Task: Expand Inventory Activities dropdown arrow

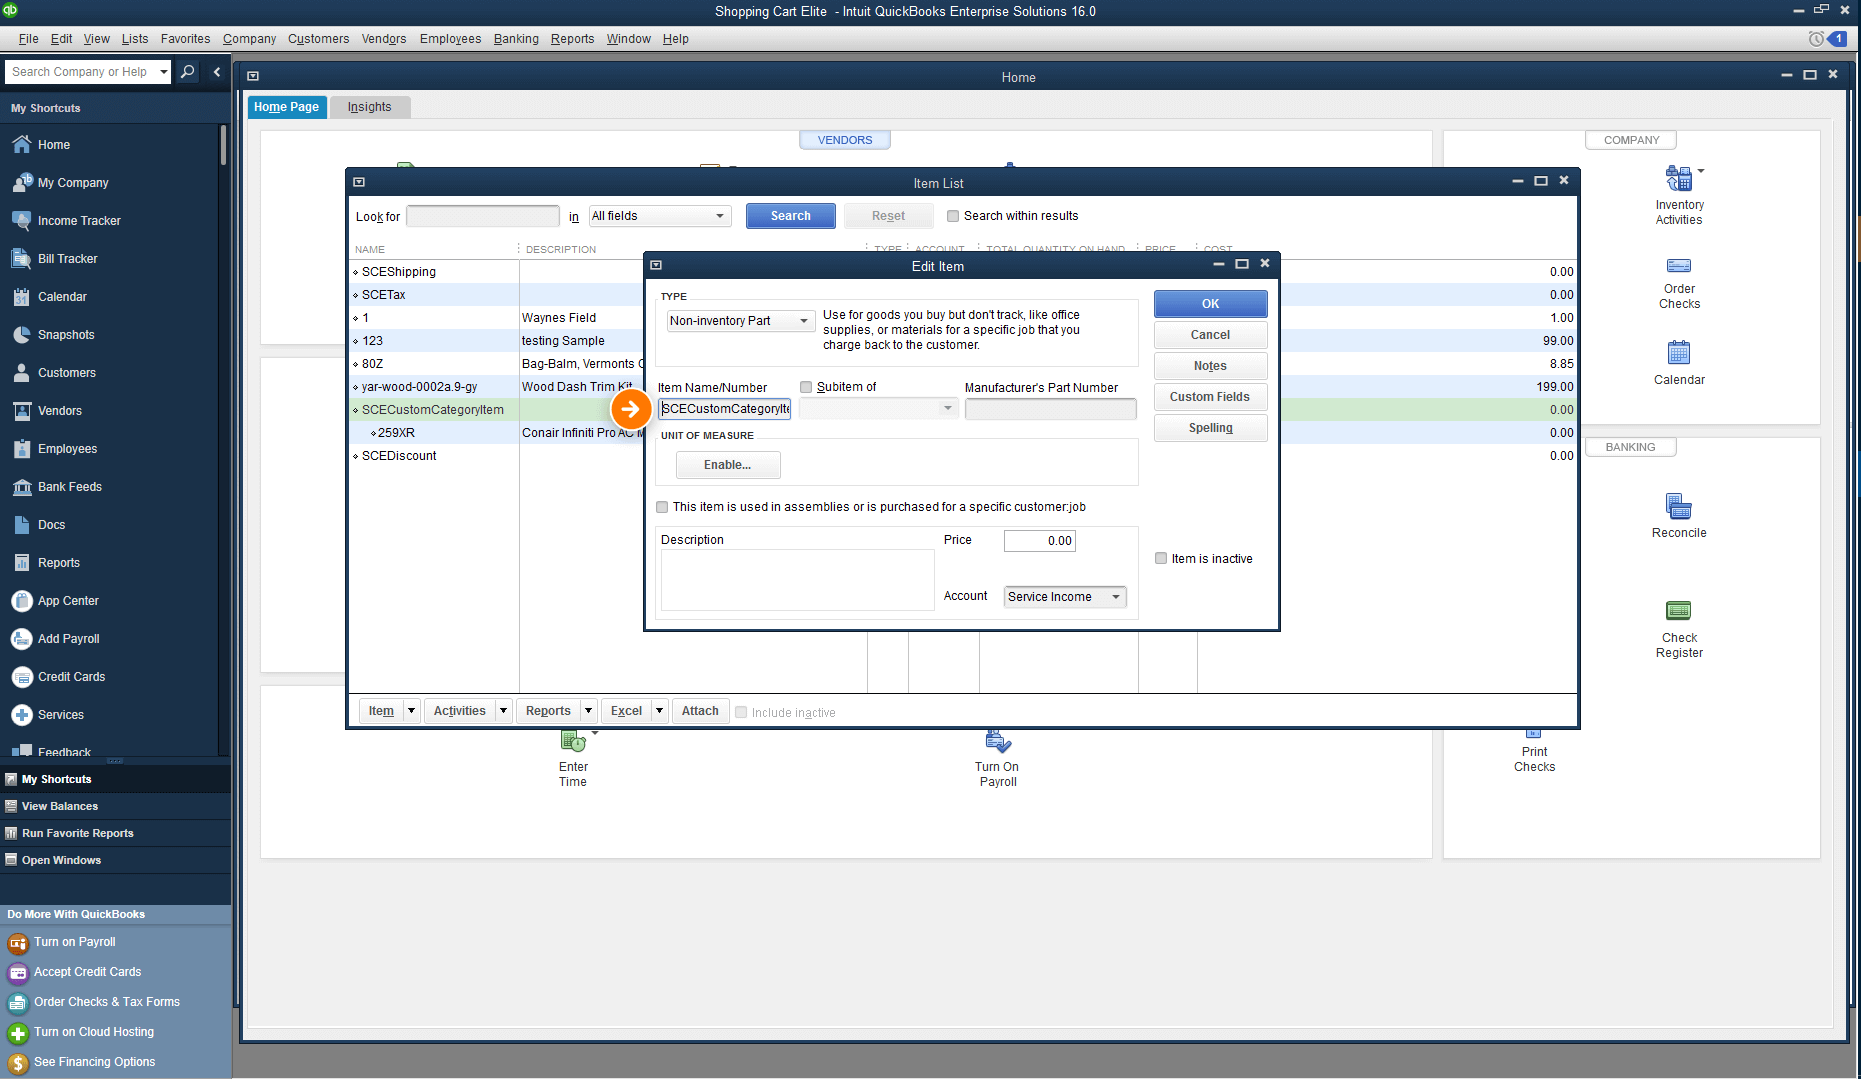Action: 1700,171
